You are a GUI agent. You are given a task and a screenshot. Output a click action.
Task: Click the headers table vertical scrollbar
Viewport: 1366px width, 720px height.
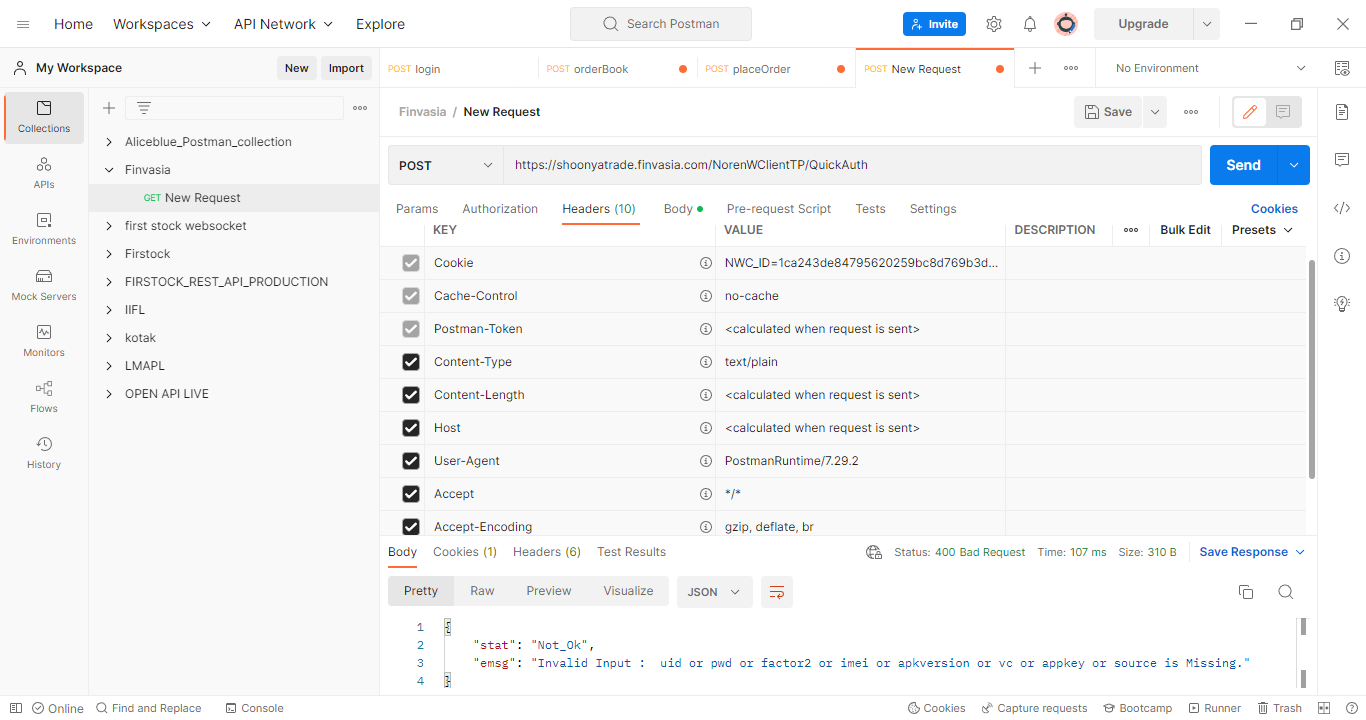tap(1311, 370)
